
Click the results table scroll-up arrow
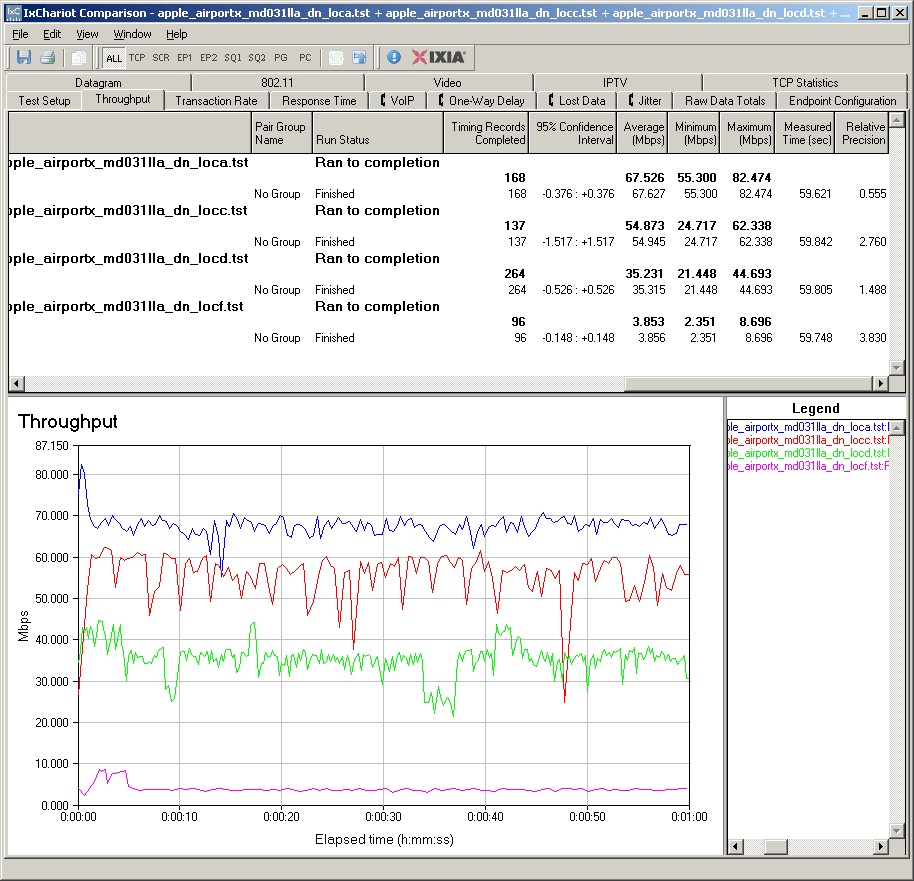897,120
